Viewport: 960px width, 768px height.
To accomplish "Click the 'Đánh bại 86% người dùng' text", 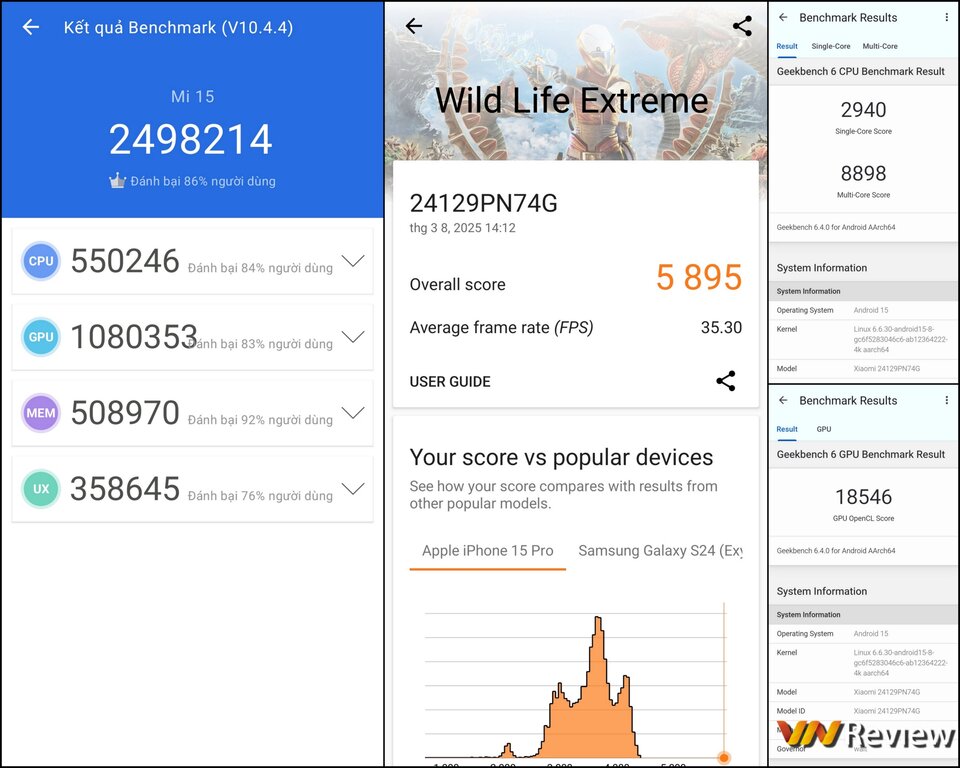I will (x=203, y=181).
